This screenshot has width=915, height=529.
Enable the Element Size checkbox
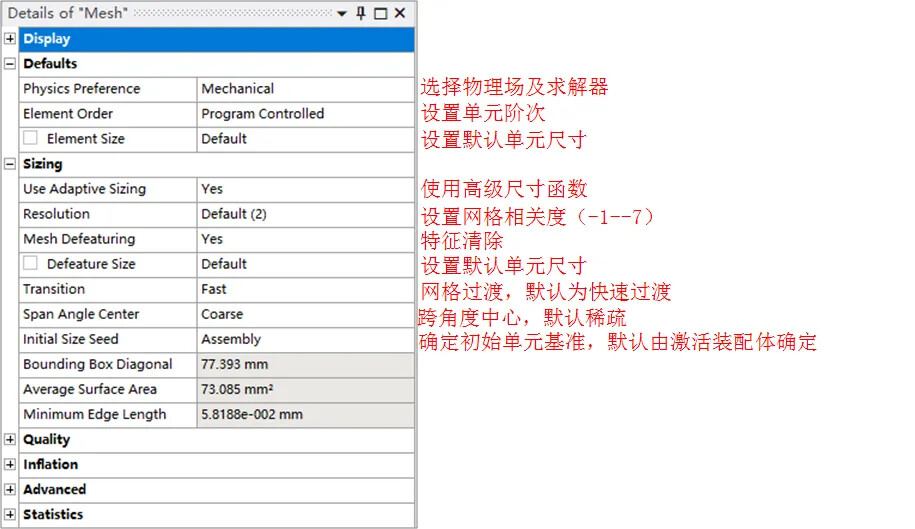31,138
